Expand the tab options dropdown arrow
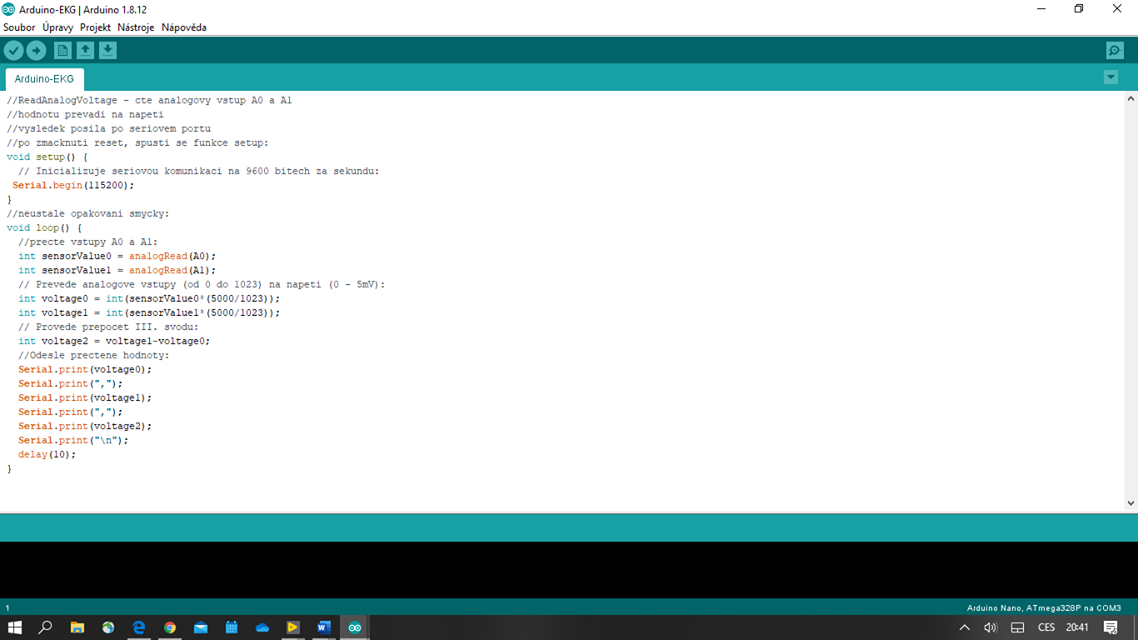 click(1110, 77)
